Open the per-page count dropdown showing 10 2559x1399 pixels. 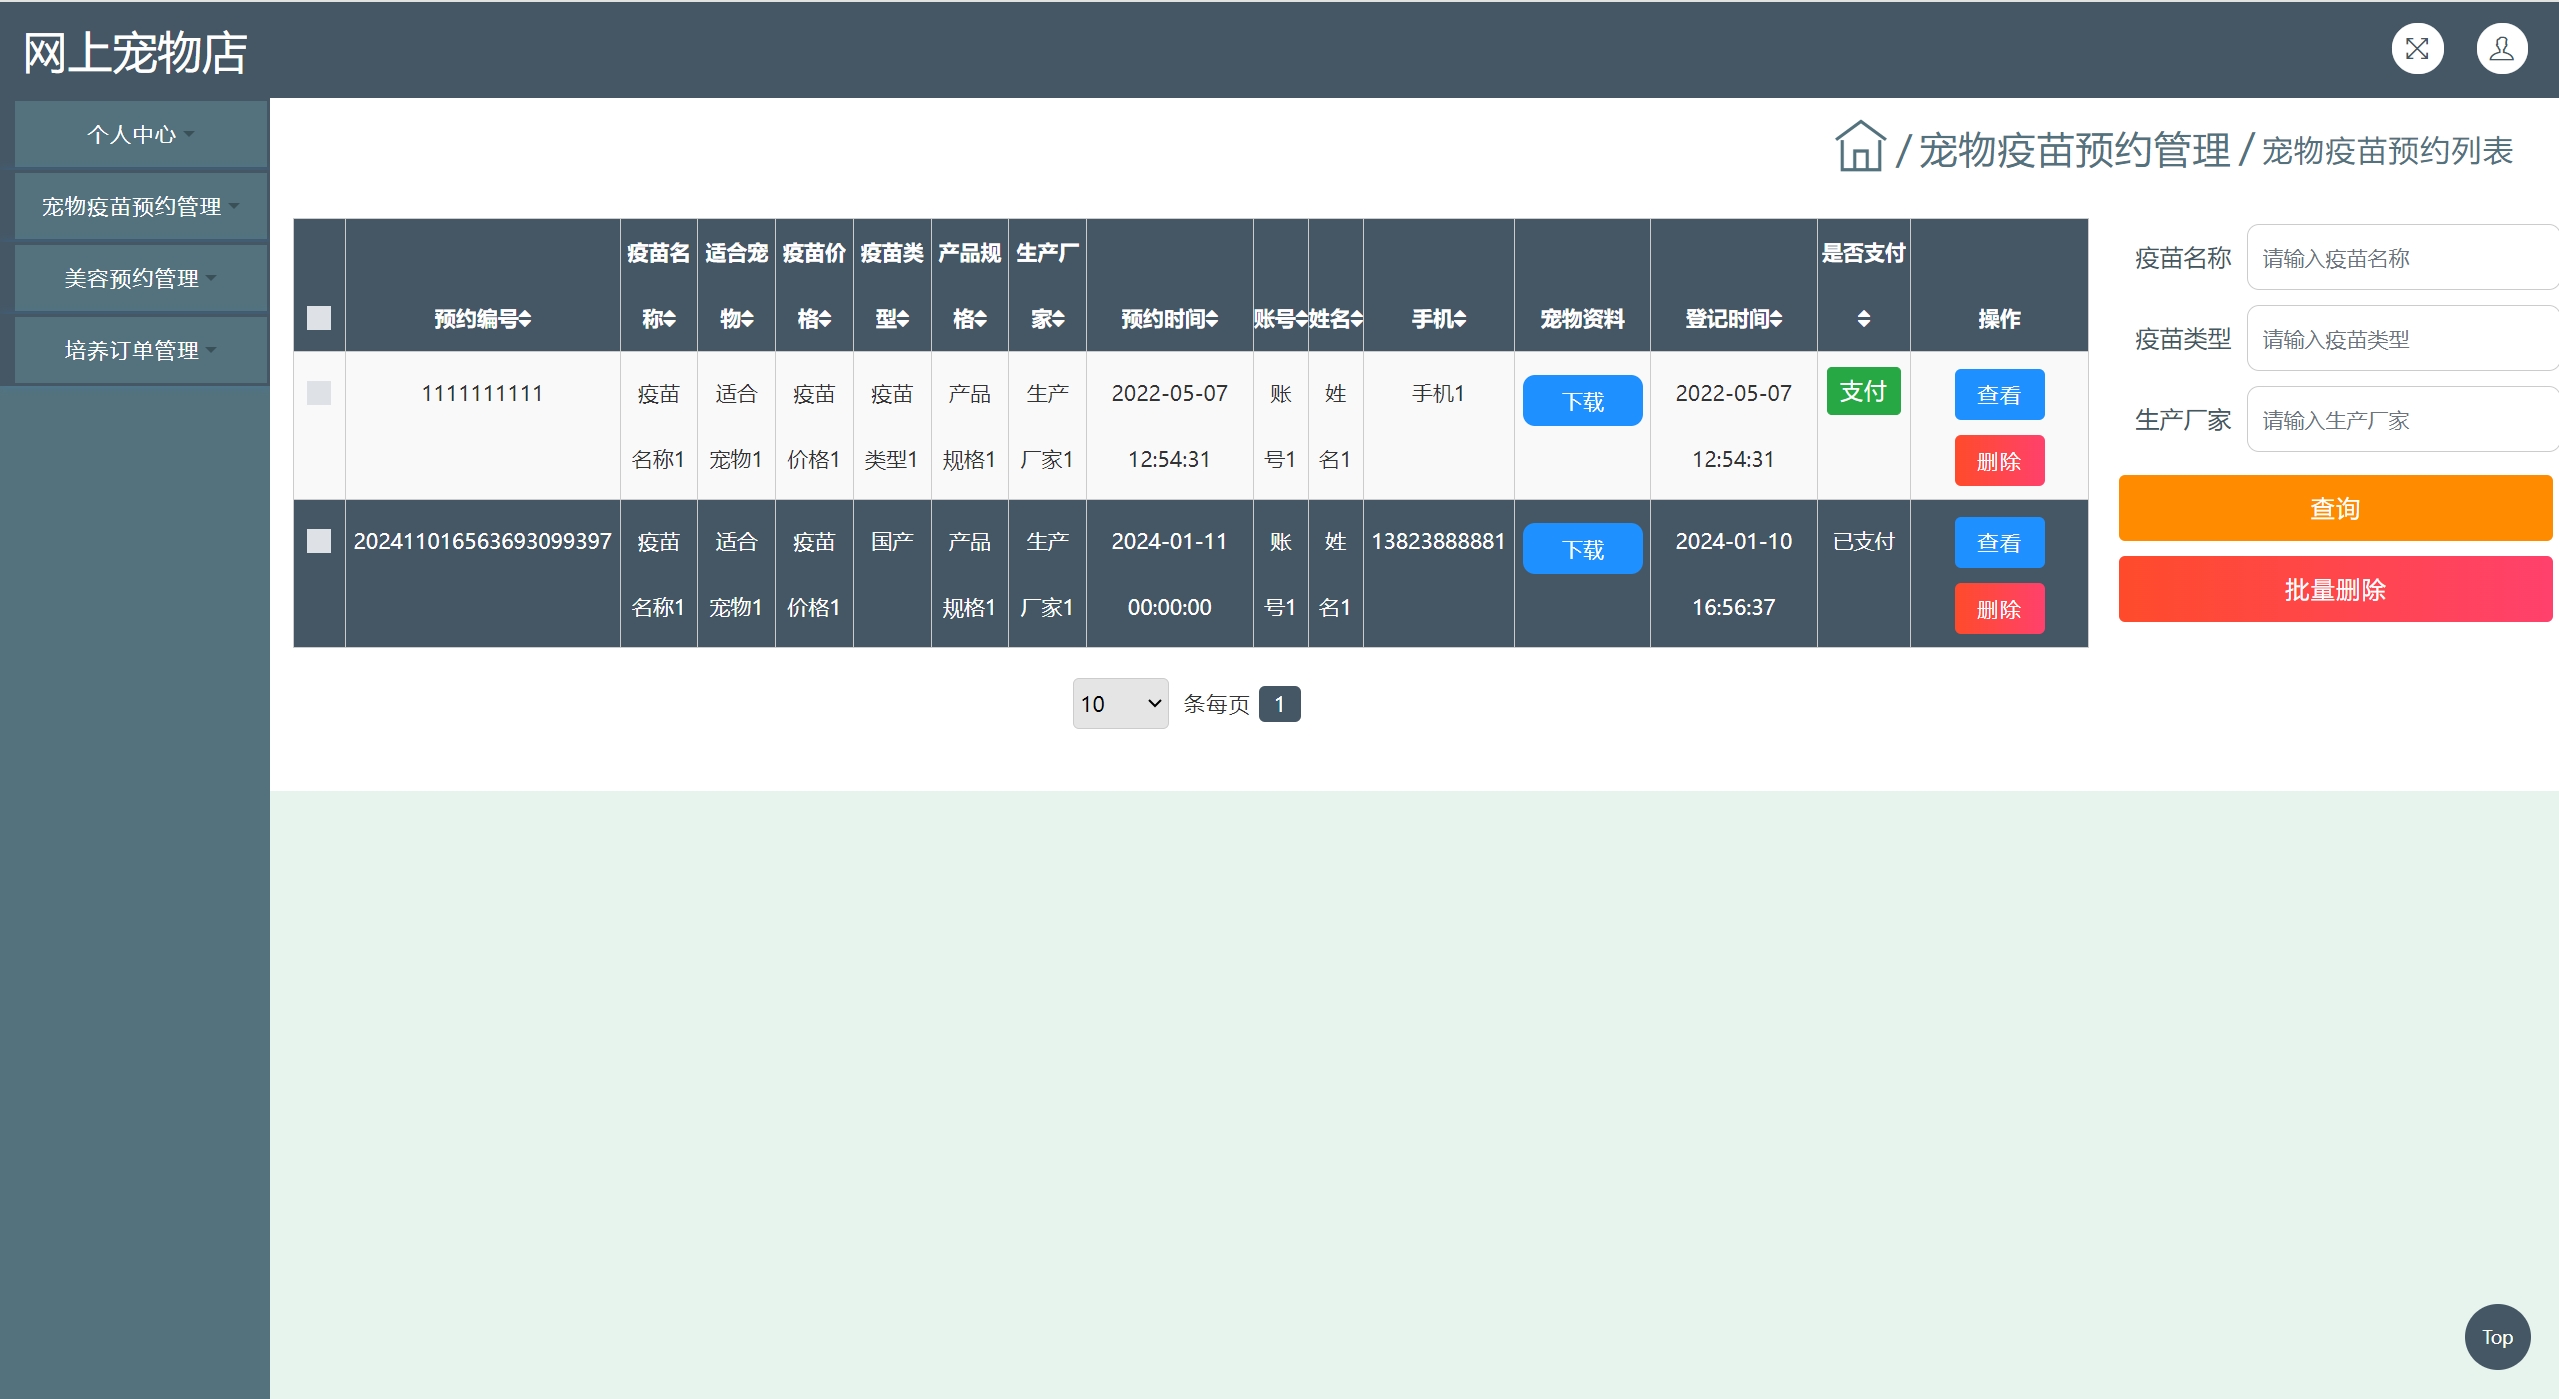(x=1119, y=704)
